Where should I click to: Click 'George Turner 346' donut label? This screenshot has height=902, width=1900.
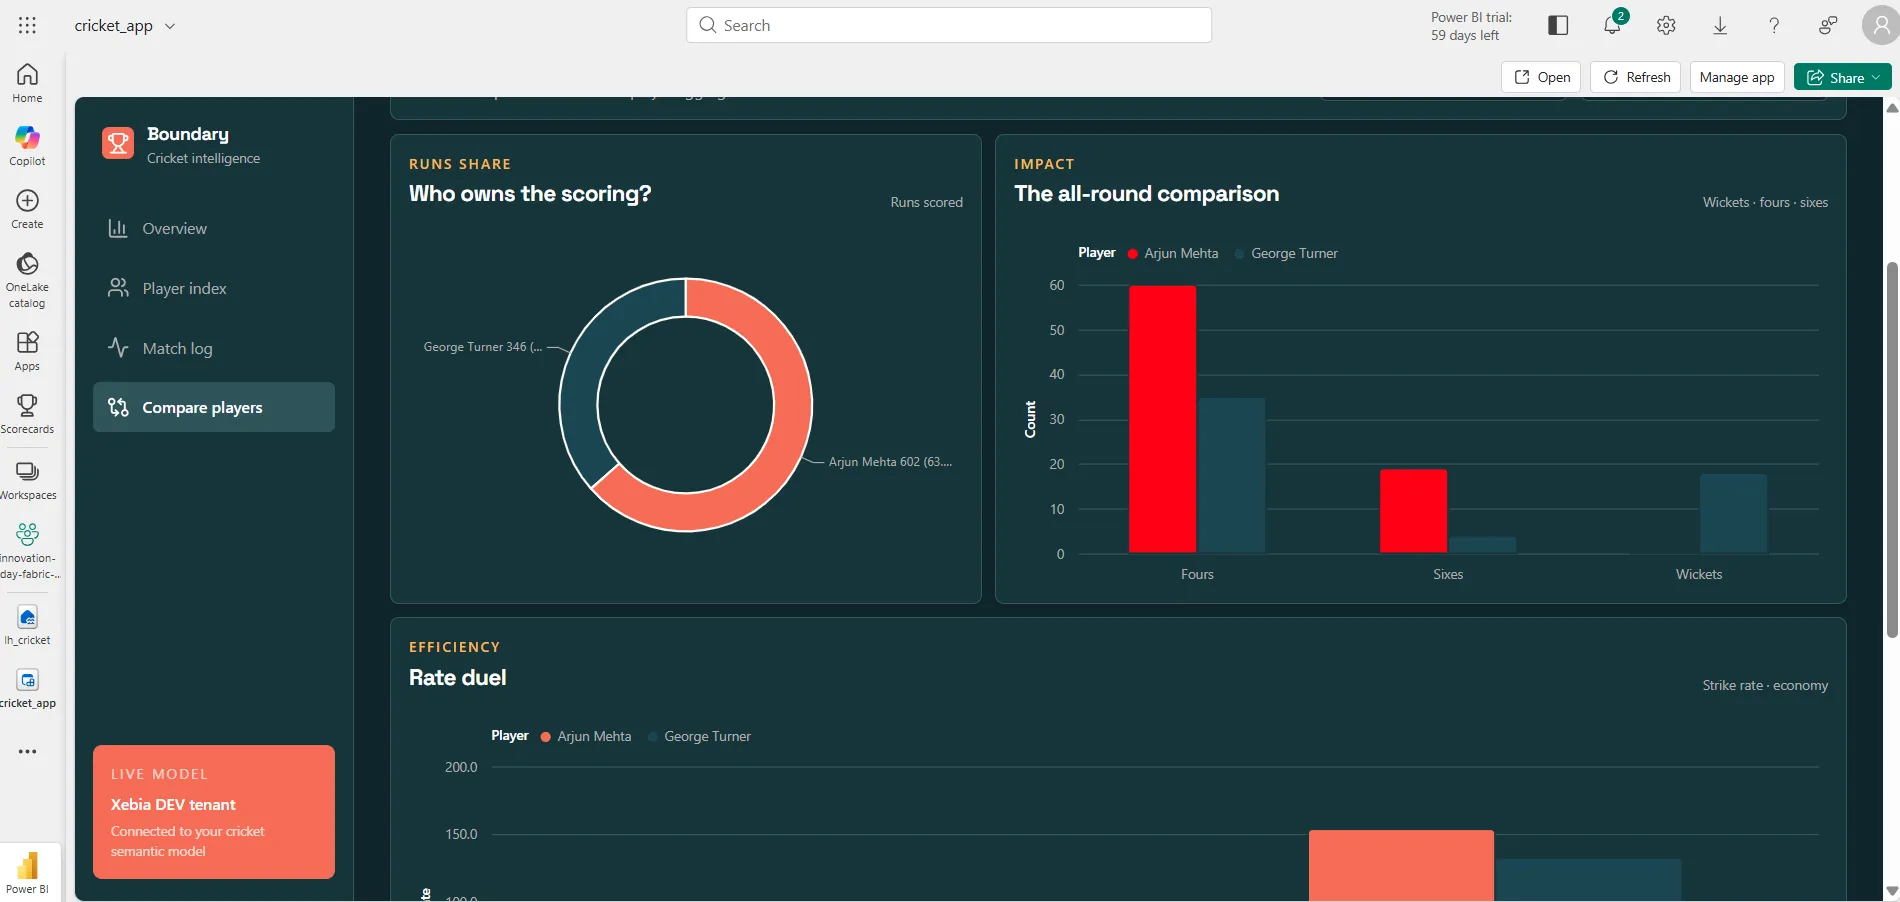(x=483, y=347)
